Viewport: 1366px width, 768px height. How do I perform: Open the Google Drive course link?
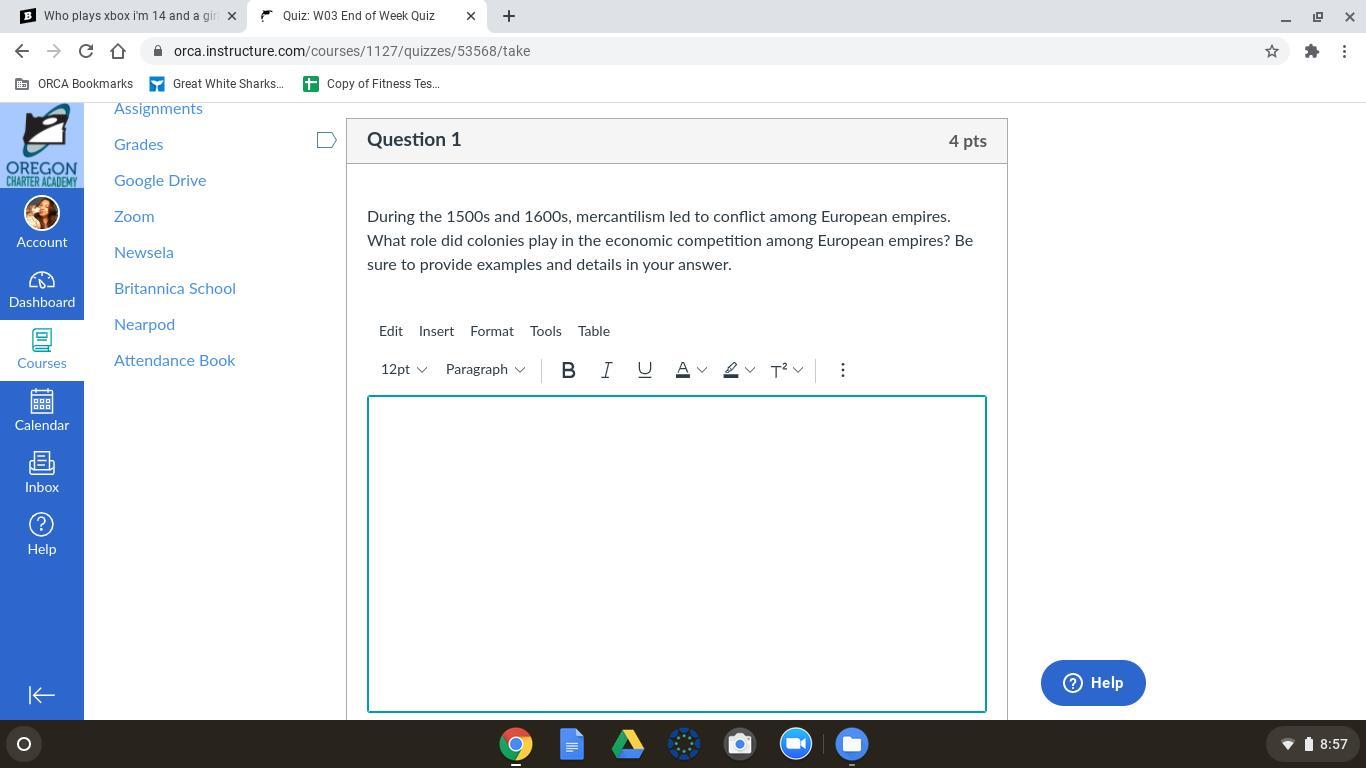[x=160, y=181]
